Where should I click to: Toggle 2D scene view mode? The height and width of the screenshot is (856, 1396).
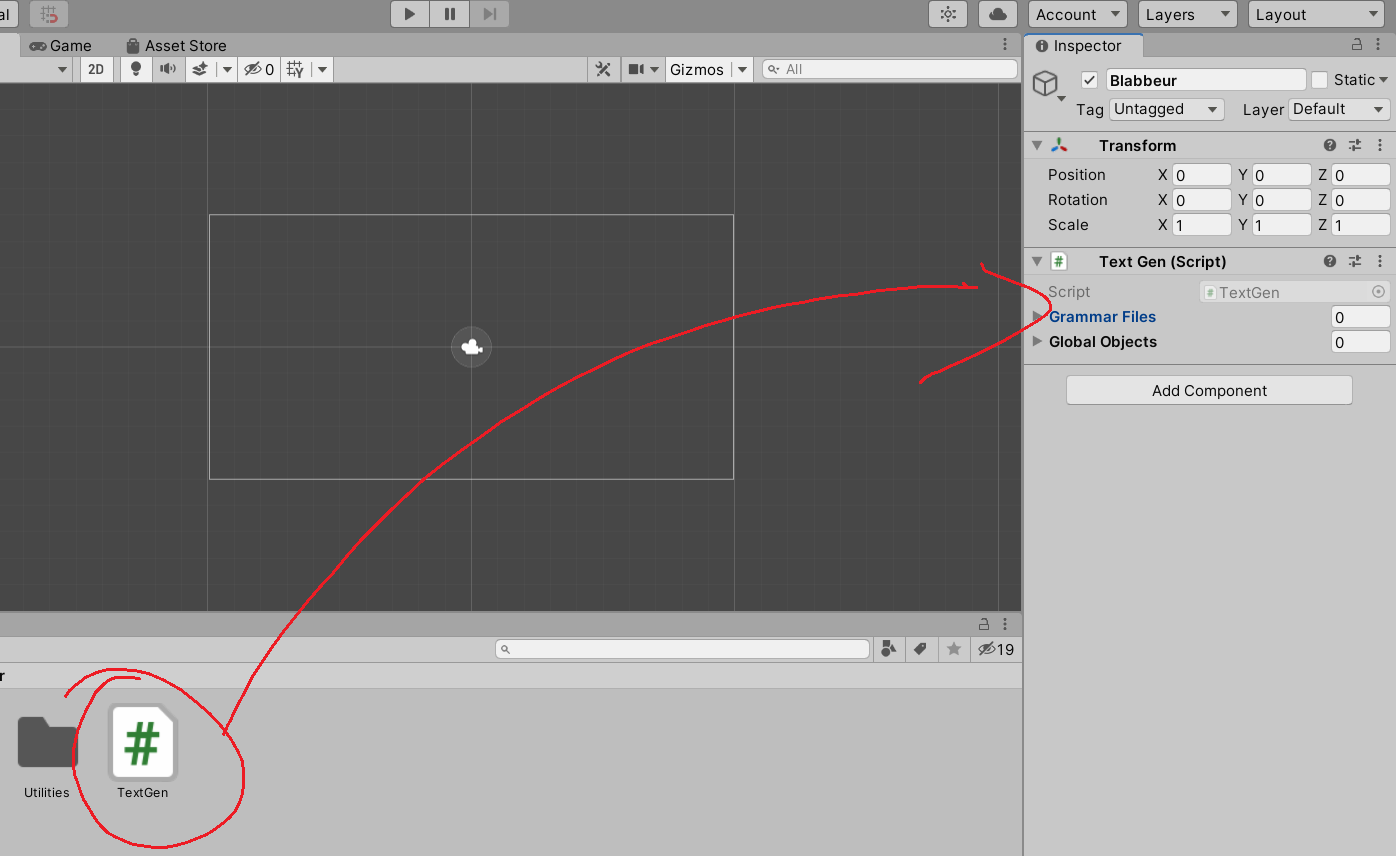tap(96, 69)
